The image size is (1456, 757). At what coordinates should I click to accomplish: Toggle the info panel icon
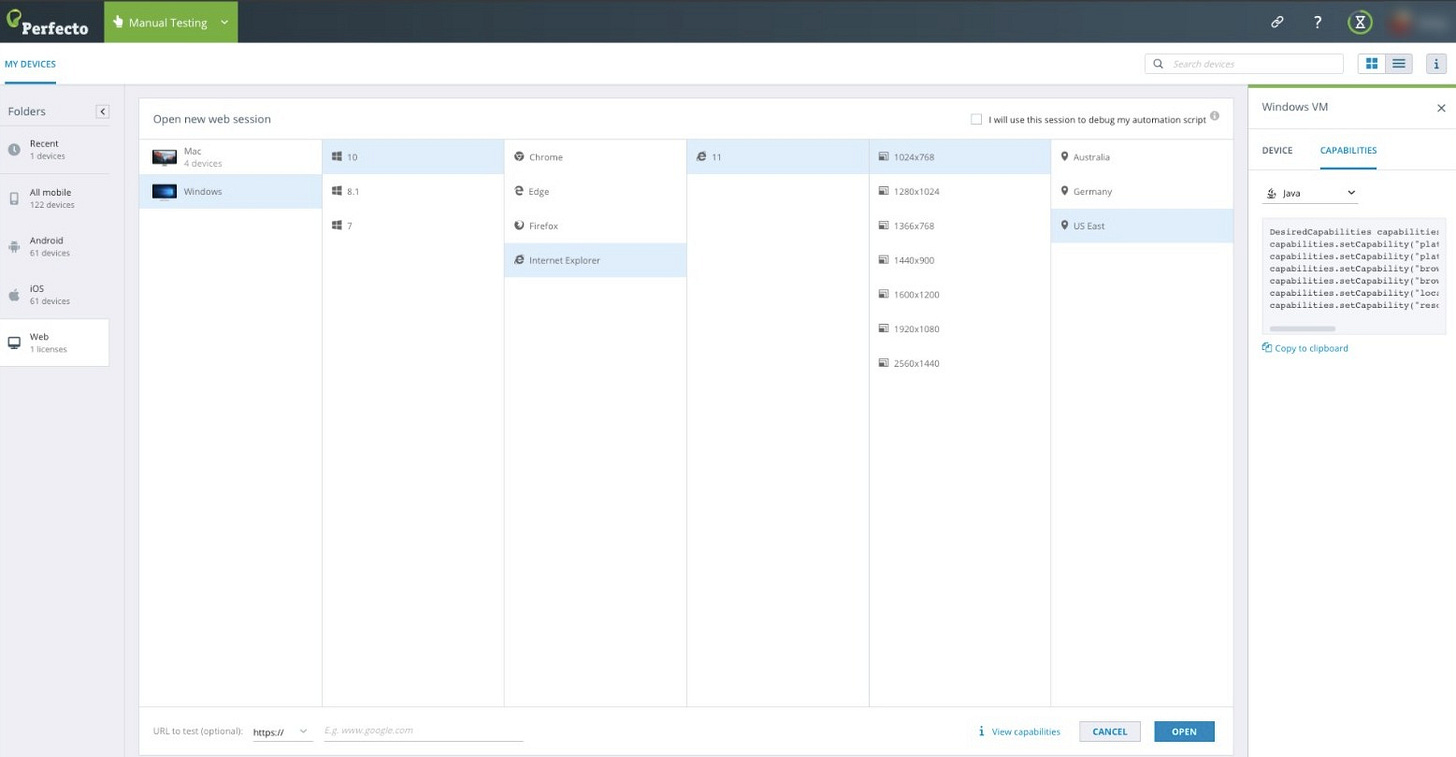pos(1436,63)
